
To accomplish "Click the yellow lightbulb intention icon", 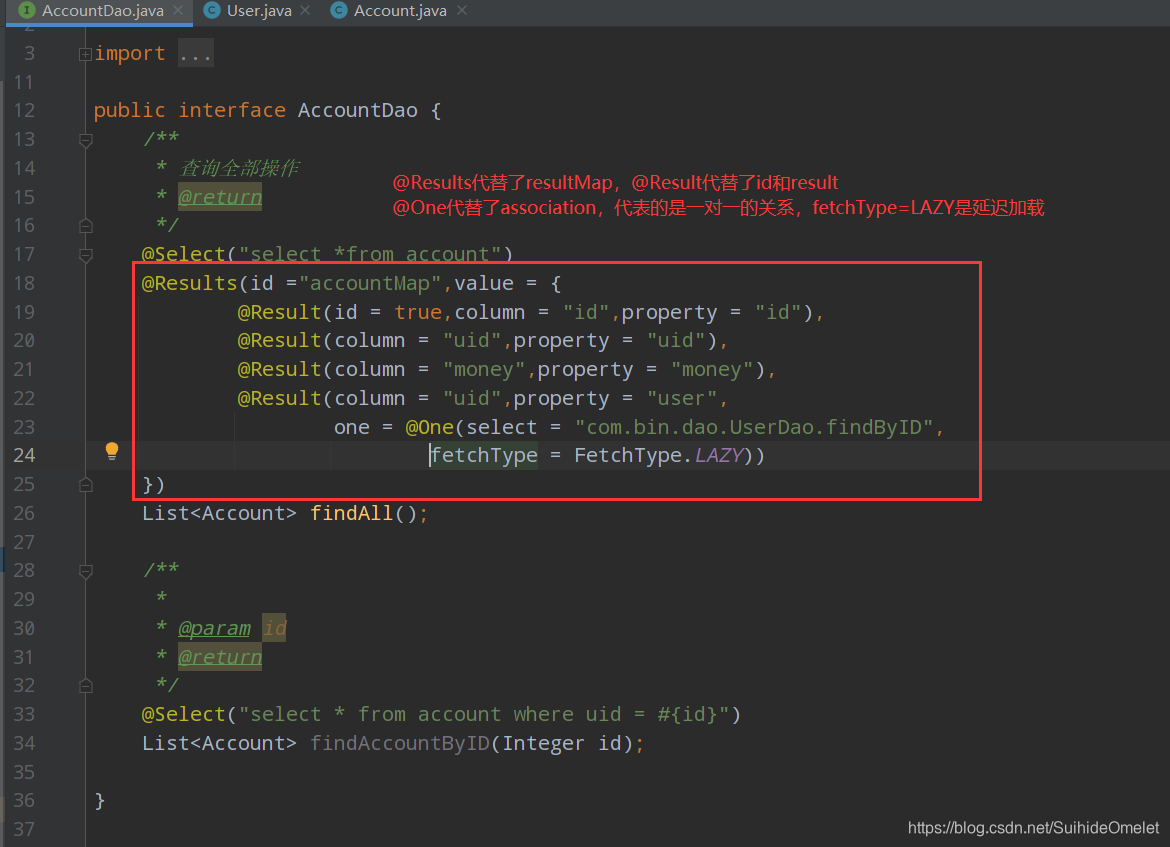I will tap(112, 451).
